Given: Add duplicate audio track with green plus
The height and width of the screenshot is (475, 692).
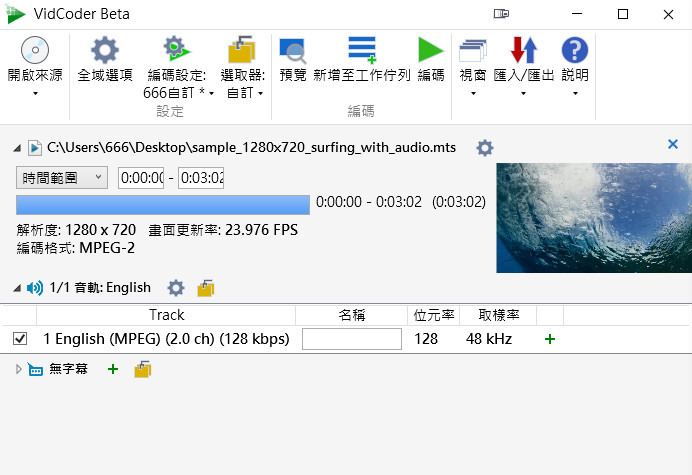Looking at the screenshot, I should pyautogui.click(x=549, y=339).
